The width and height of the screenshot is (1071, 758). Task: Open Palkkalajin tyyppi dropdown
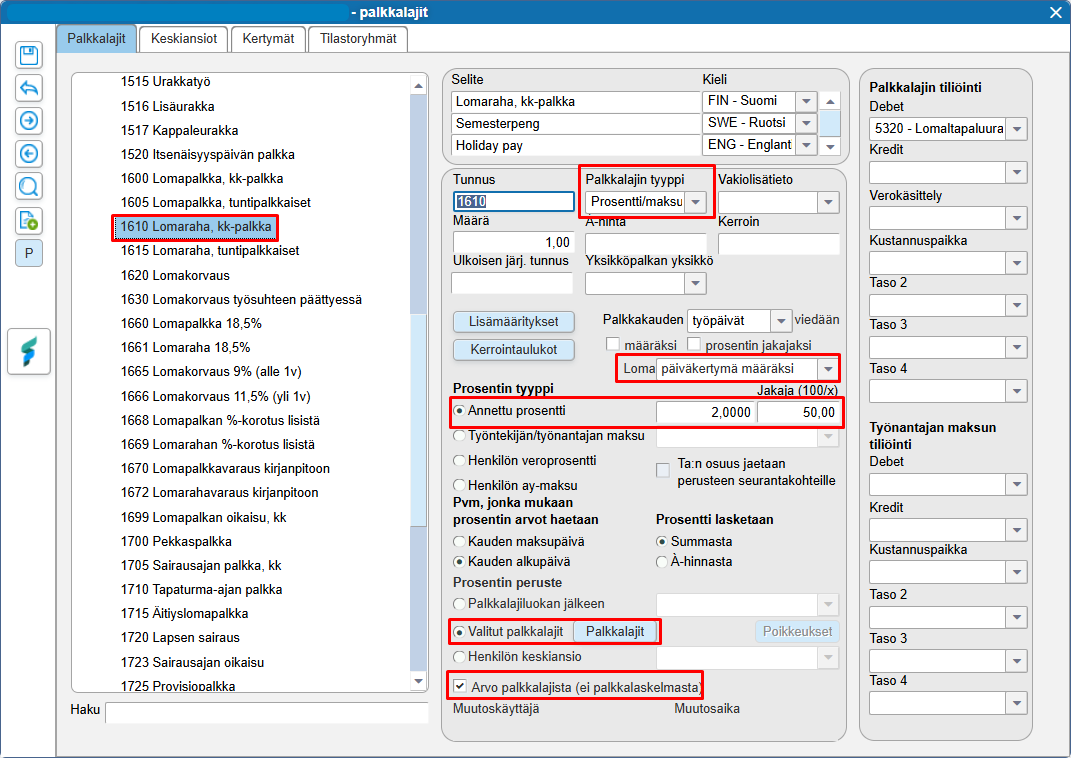[695, 202]
